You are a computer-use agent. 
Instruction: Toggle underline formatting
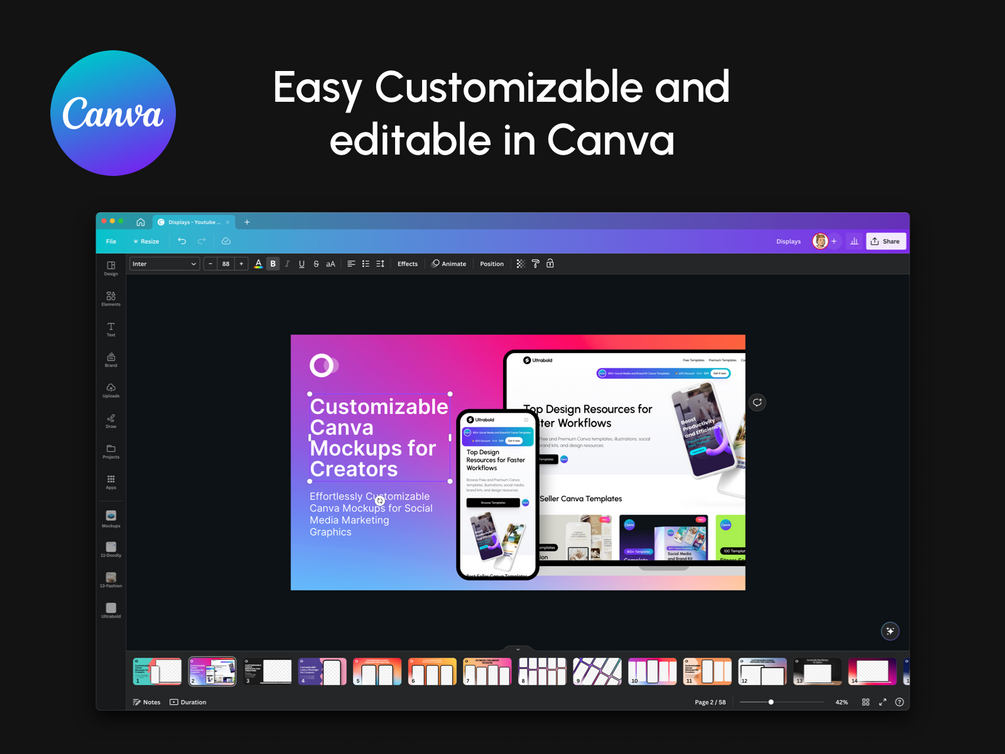(x=301, y=264)
